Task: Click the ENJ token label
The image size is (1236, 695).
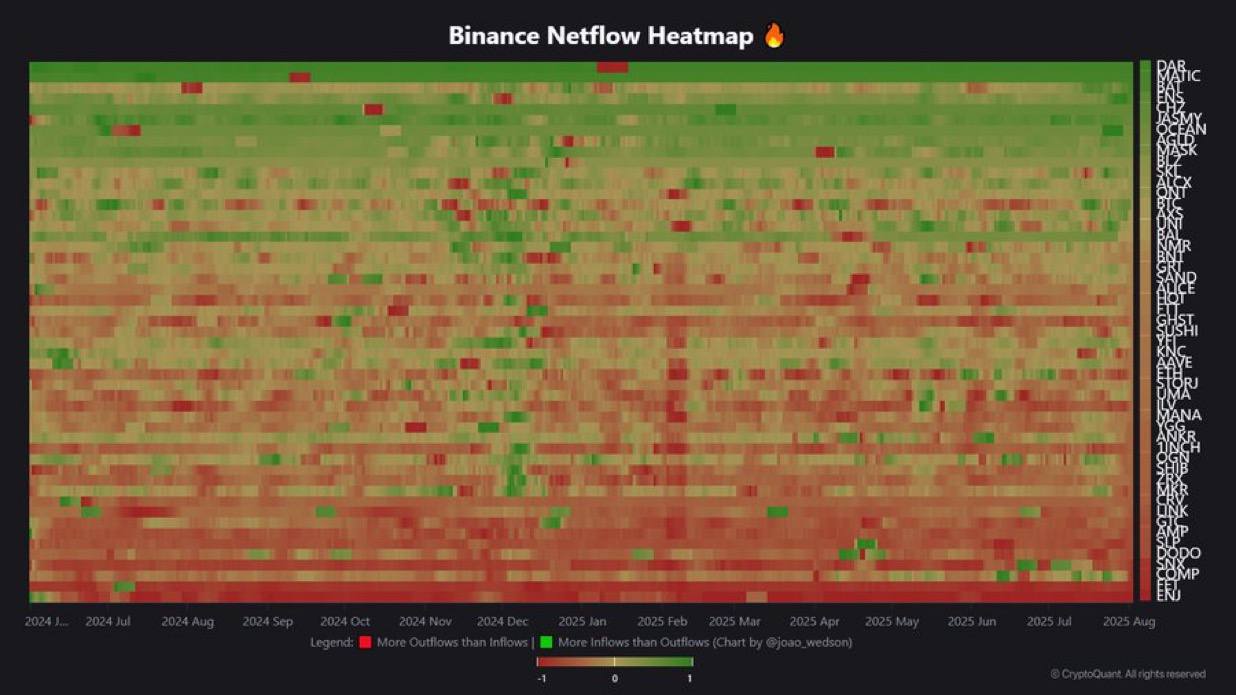Action: 1168,596
